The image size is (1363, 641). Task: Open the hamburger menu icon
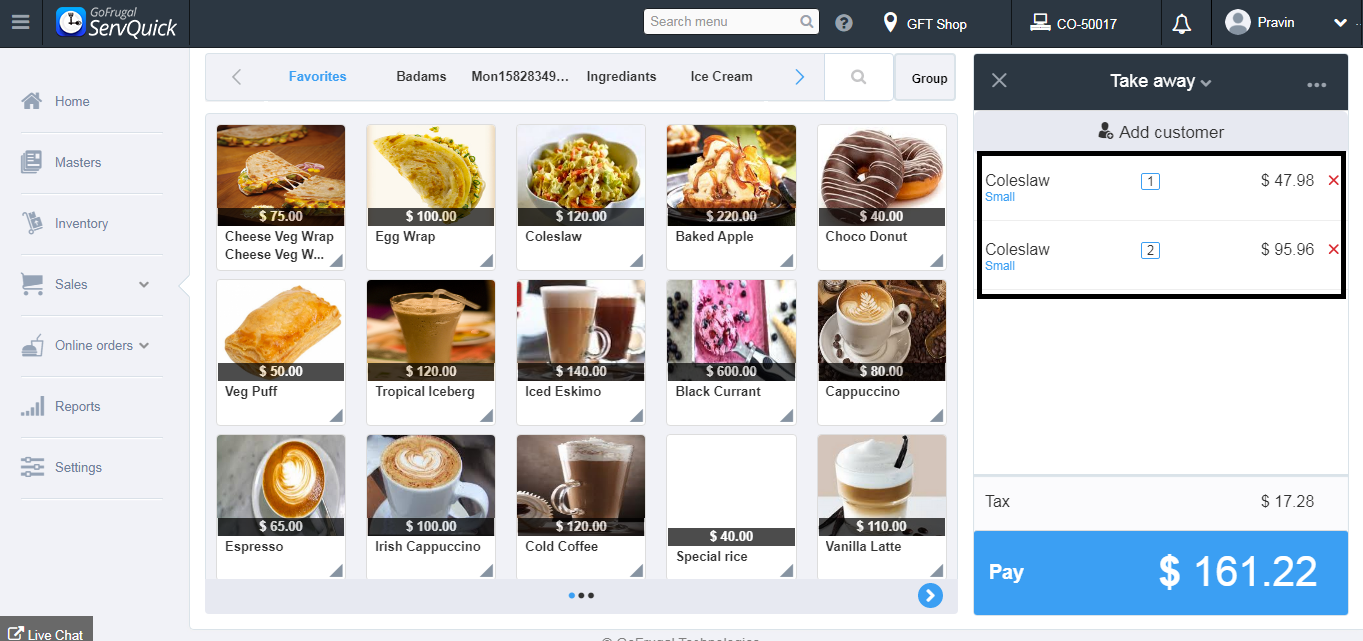pos(20,23)
